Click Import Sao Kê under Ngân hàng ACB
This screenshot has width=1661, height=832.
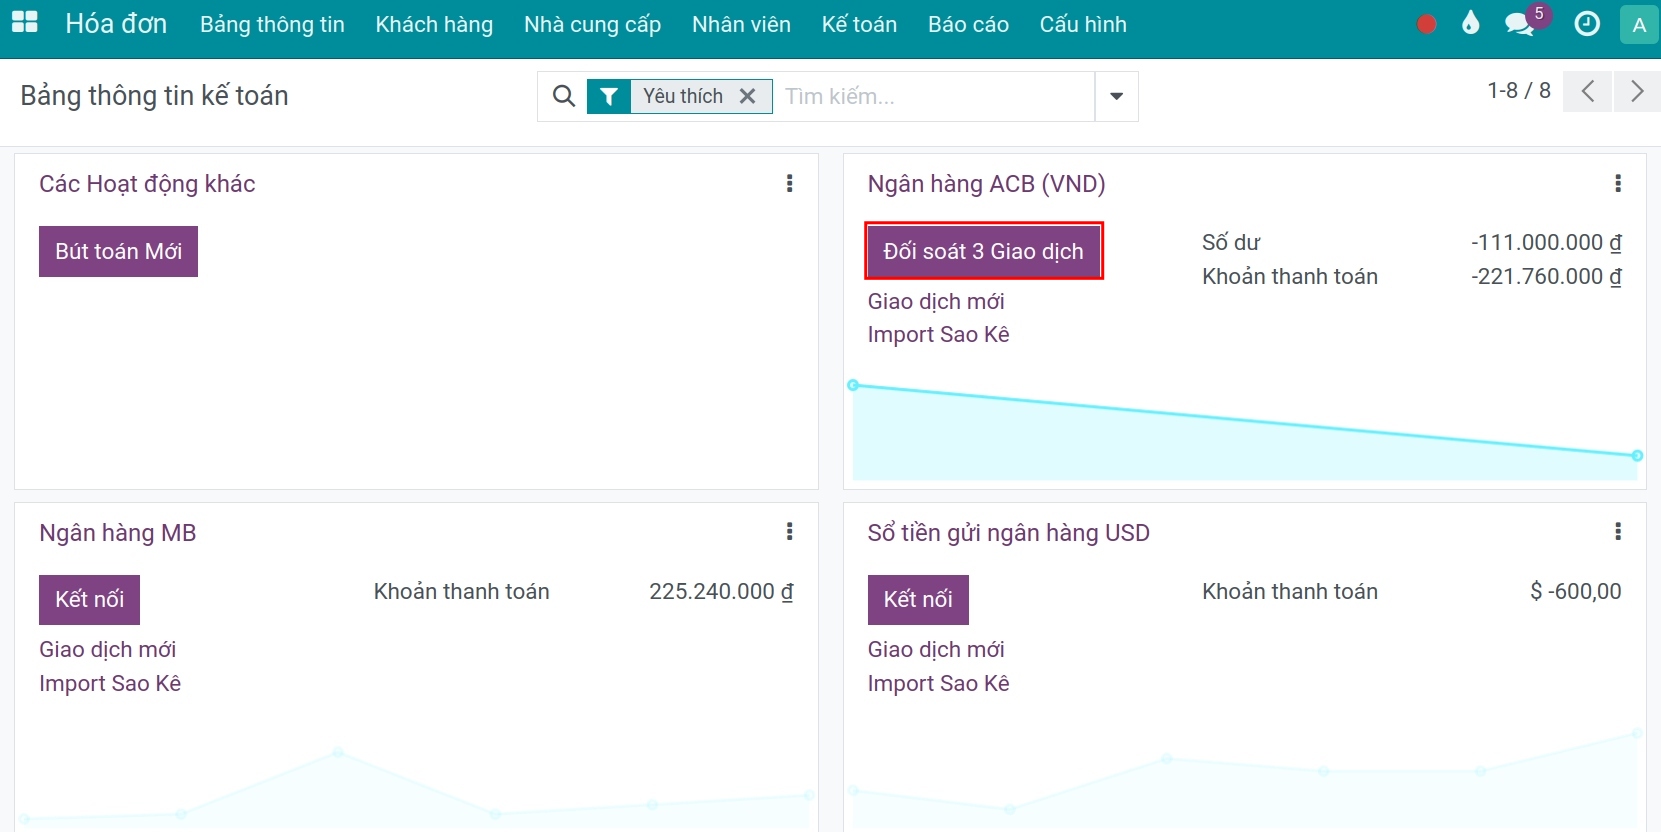[x=939, y=334]
